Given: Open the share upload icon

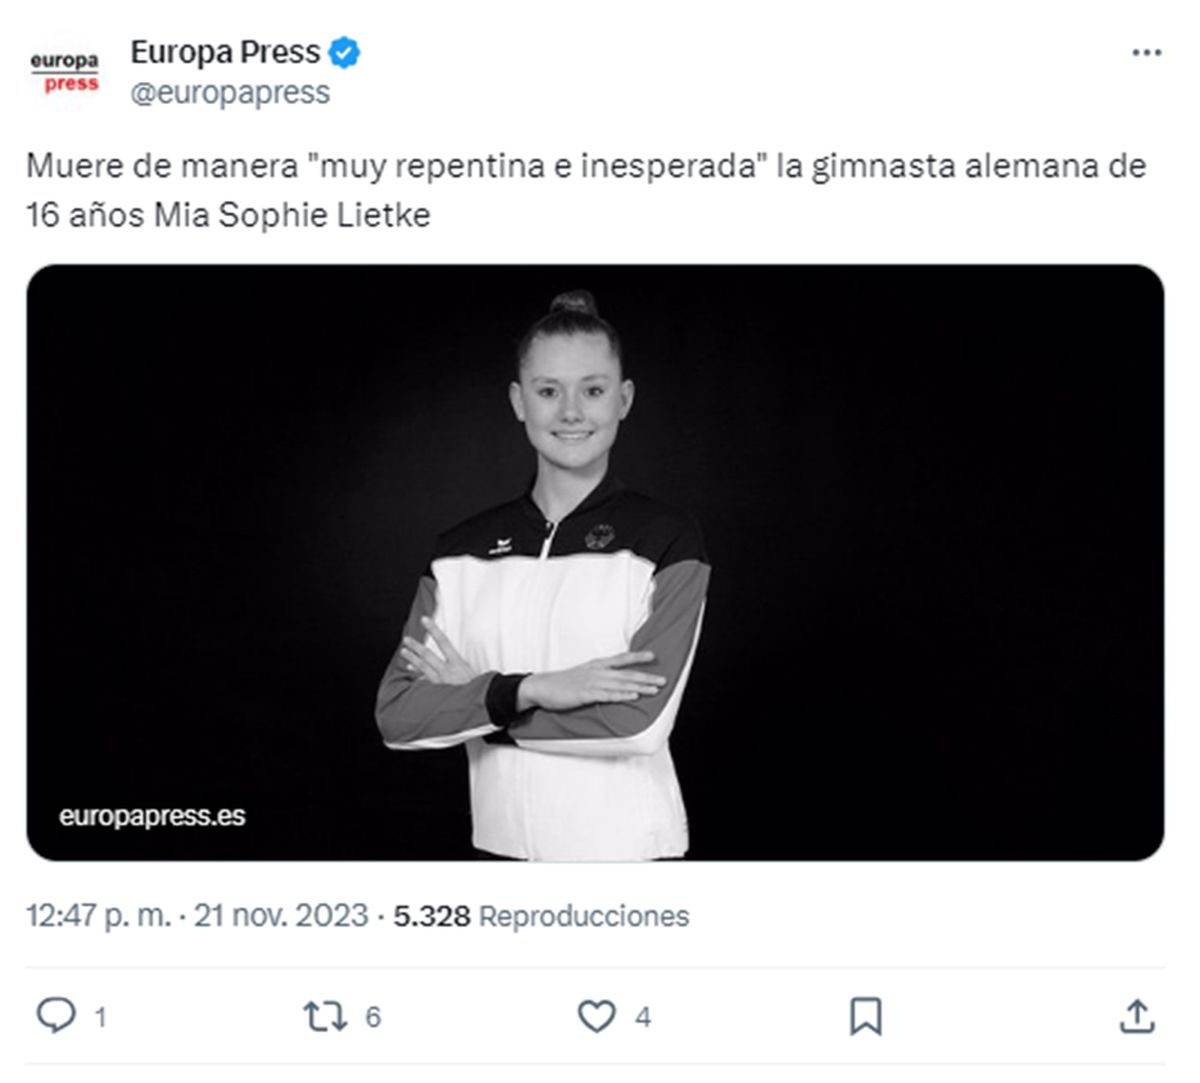Looking at the screenshot, I should pos(1137,1016).
